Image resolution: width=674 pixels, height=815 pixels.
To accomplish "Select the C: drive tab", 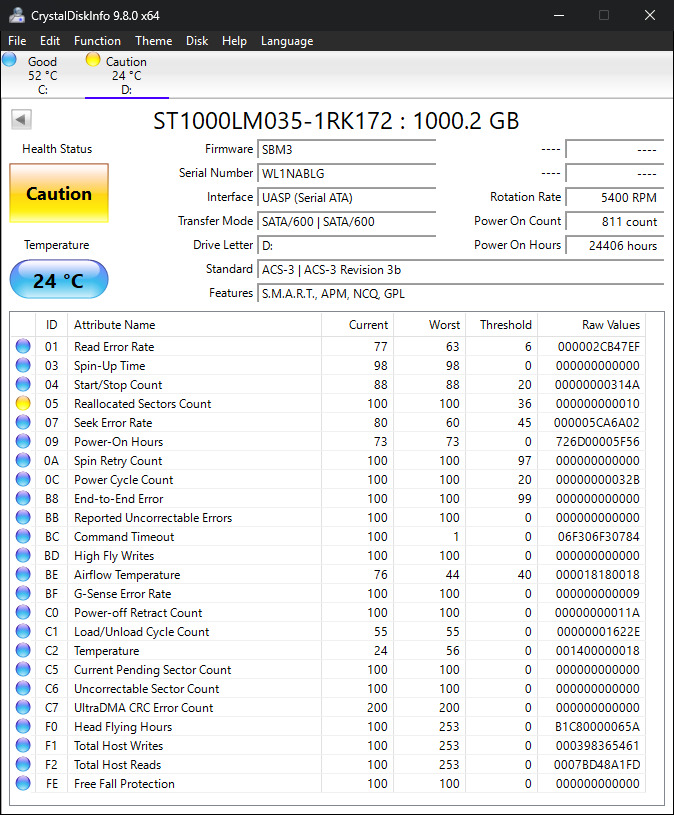I will tap(42, 76).
